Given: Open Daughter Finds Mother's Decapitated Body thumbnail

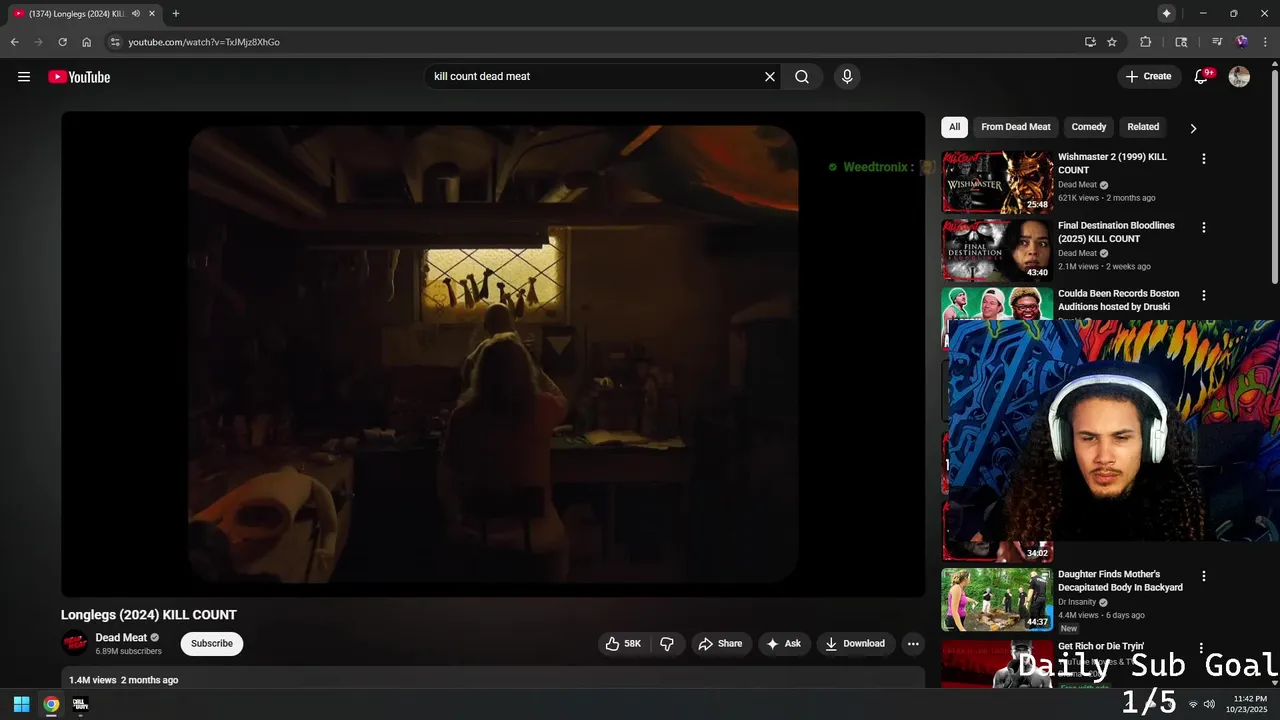Looking at the screenshot, I should pyautogui.click(x=997, y=600).
